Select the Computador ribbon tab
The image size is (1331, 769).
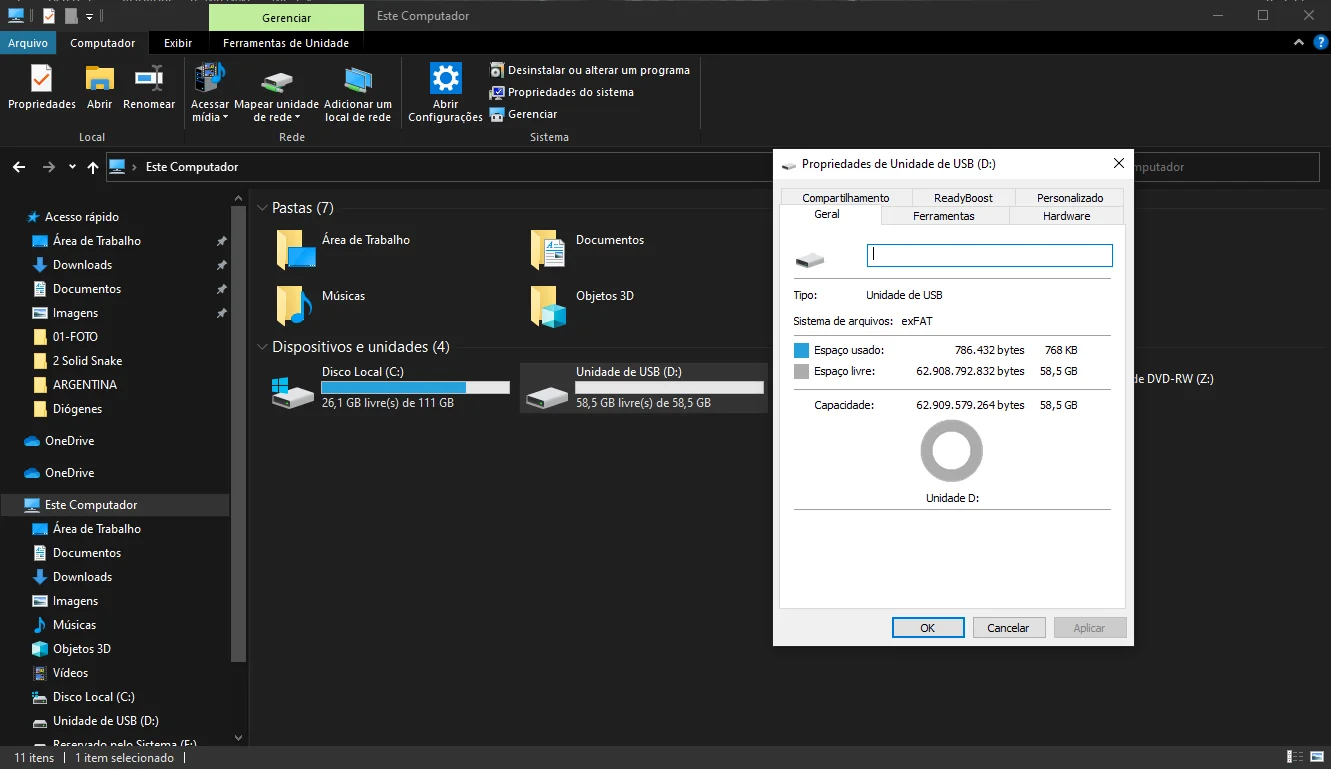[x=103, y=43]
